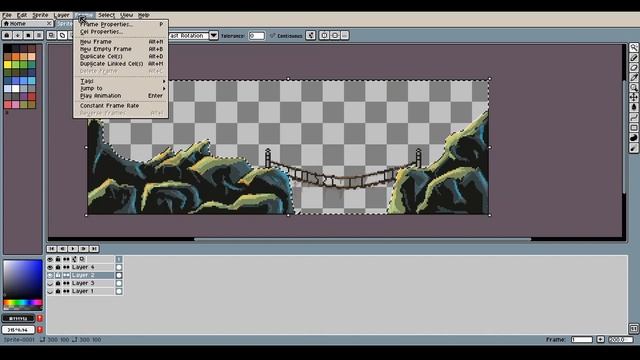Select the Blur or Jumble tool
Screen dimensions: 640x360
633,148
